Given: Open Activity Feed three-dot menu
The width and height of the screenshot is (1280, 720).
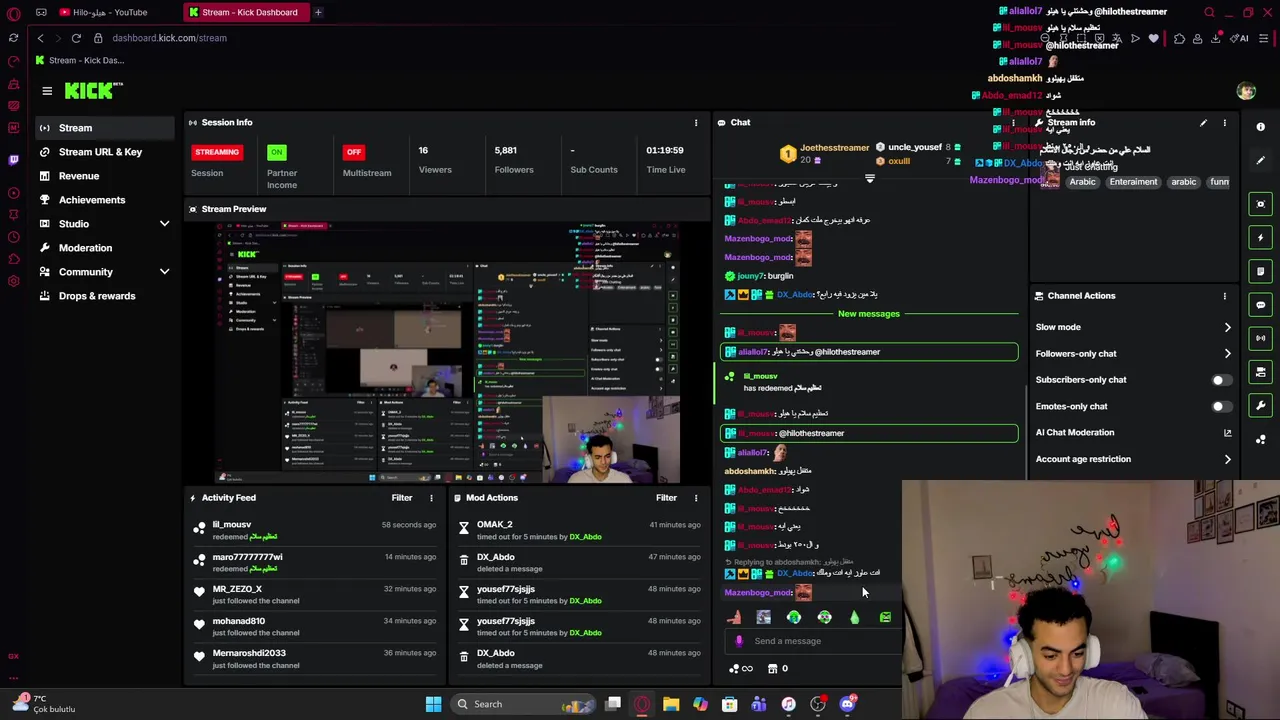Looking at the screenshot, I should click(432, 498).
